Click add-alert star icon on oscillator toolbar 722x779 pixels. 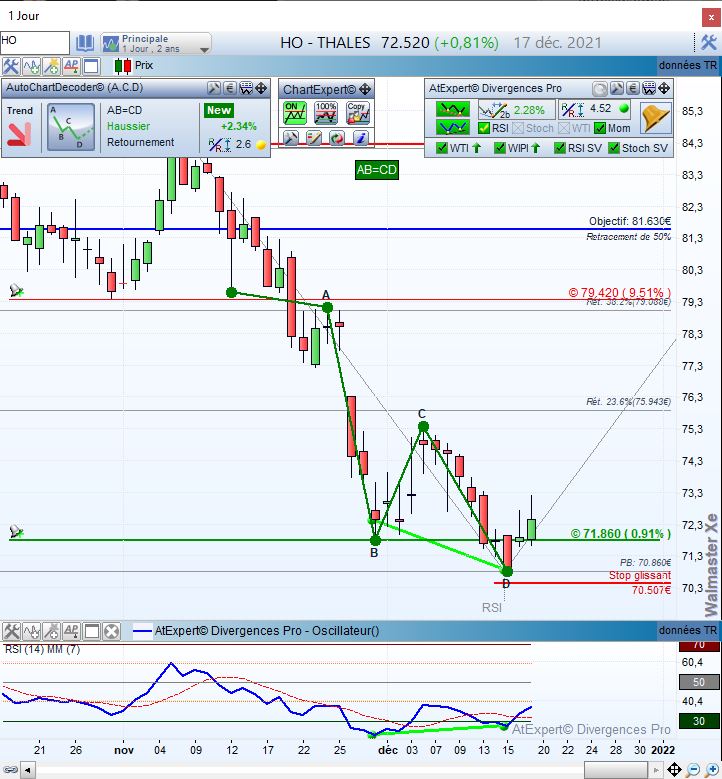point(52,631)
